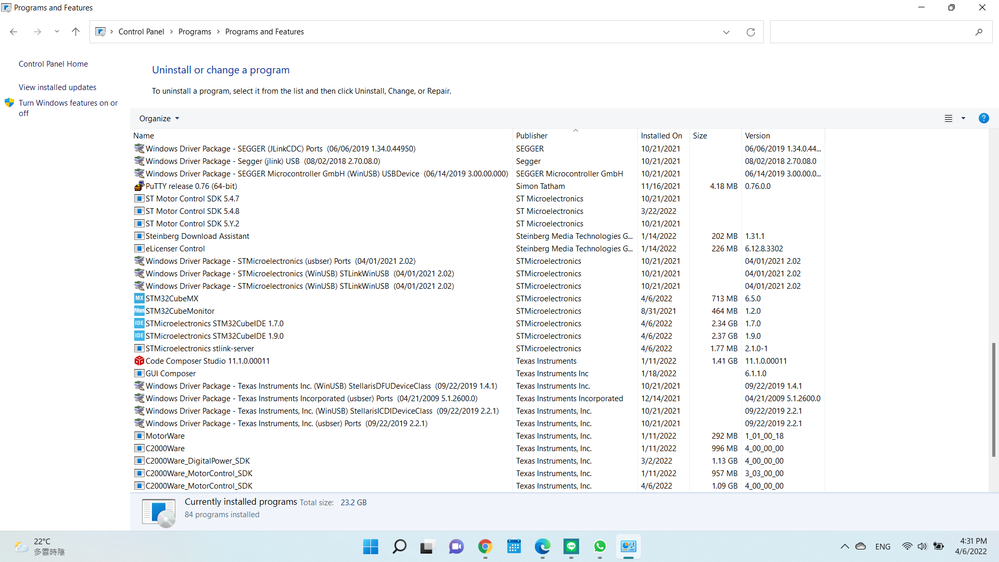Sort by the Version column header
Screen dimensions: 999x562
coord(783,135)
